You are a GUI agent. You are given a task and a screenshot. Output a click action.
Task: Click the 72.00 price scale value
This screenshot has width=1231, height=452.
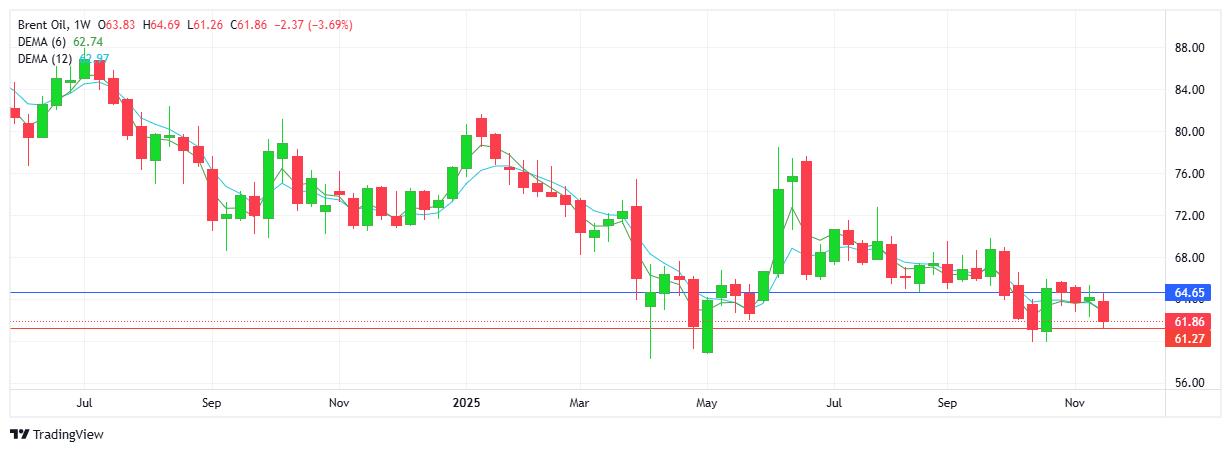pos(1188,216)
